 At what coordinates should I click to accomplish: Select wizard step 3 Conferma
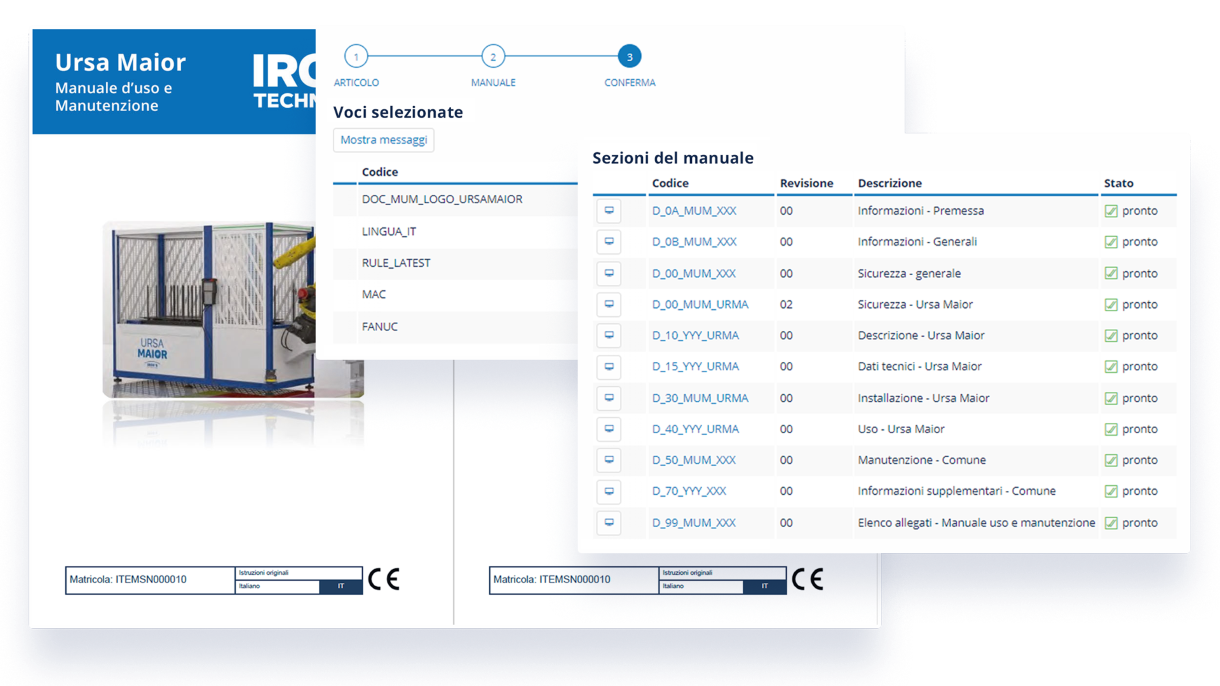click(x=629, y=56)
